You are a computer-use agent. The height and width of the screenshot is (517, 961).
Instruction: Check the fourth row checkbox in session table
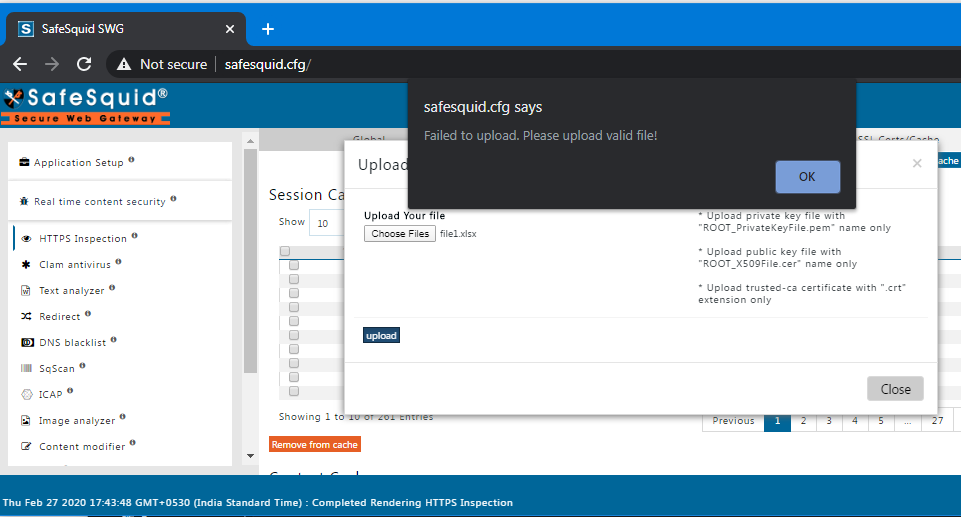(x=294, y=307)
